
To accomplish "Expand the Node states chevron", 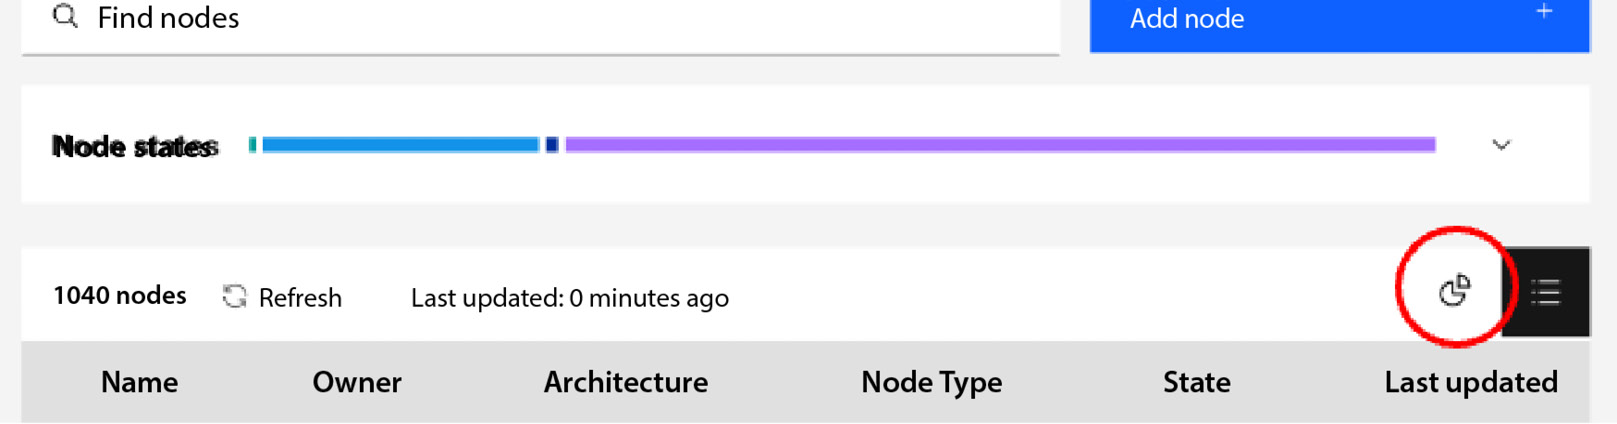I will tap(1501, 145).
